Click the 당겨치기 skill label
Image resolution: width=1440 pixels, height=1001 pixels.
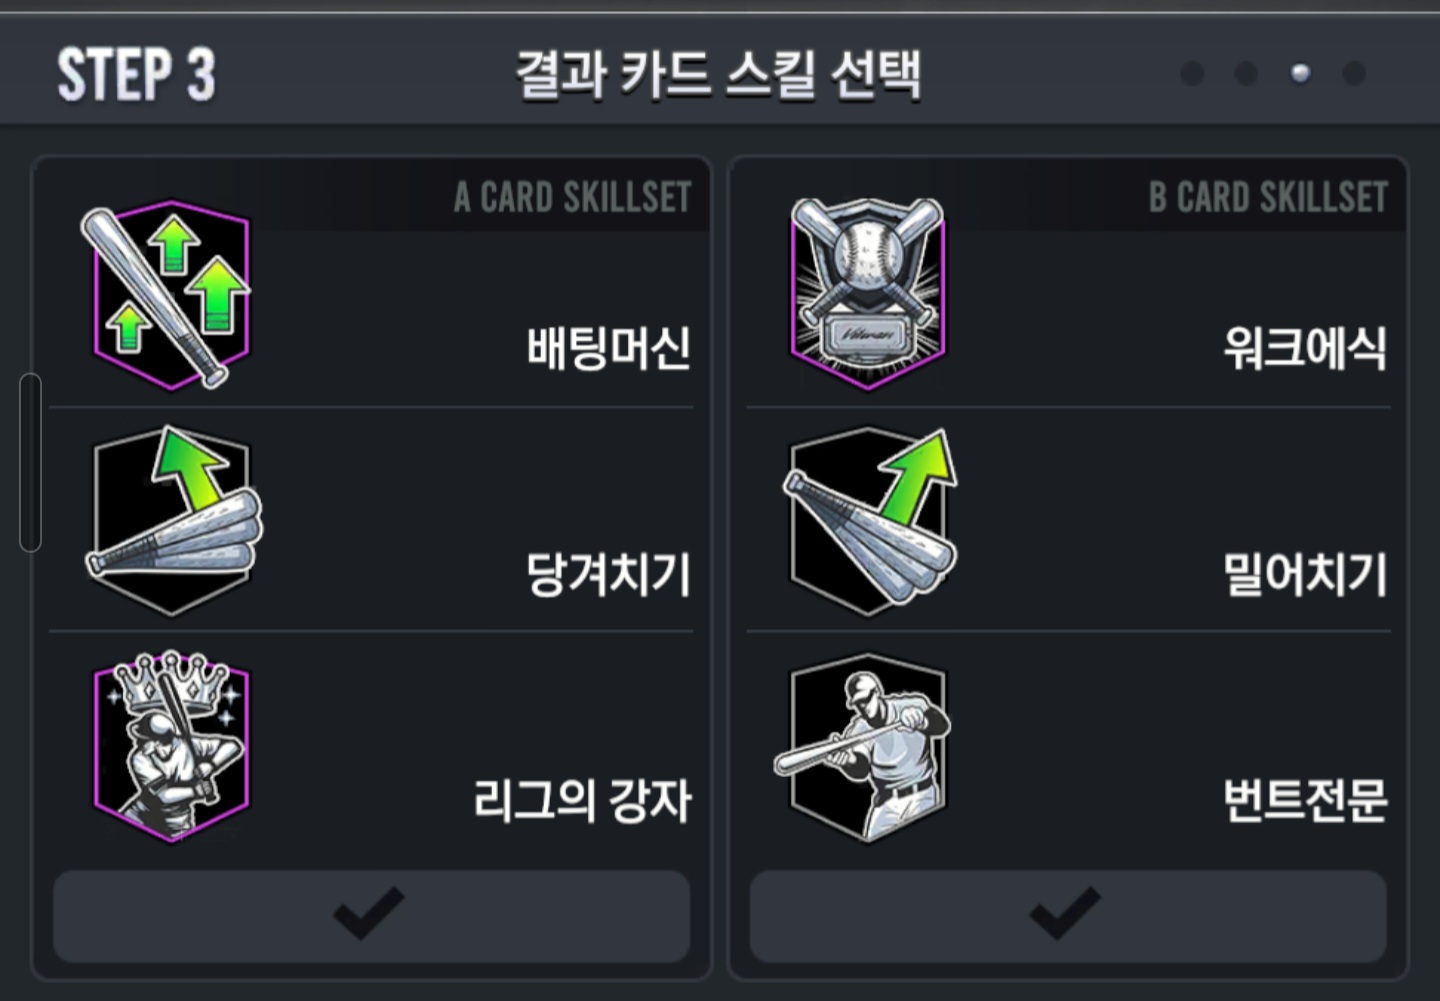608,575
